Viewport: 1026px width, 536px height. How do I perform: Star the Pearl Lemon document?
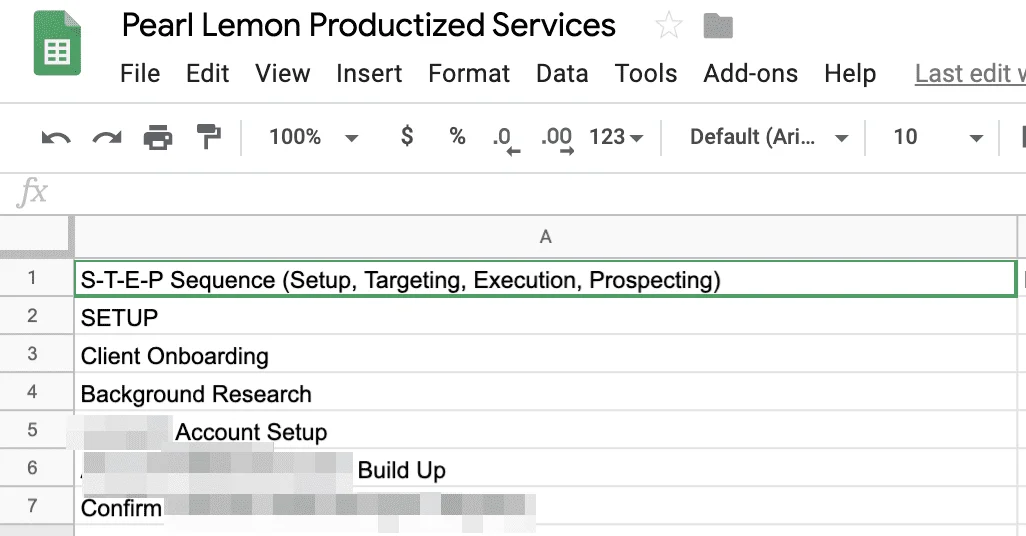669,26
